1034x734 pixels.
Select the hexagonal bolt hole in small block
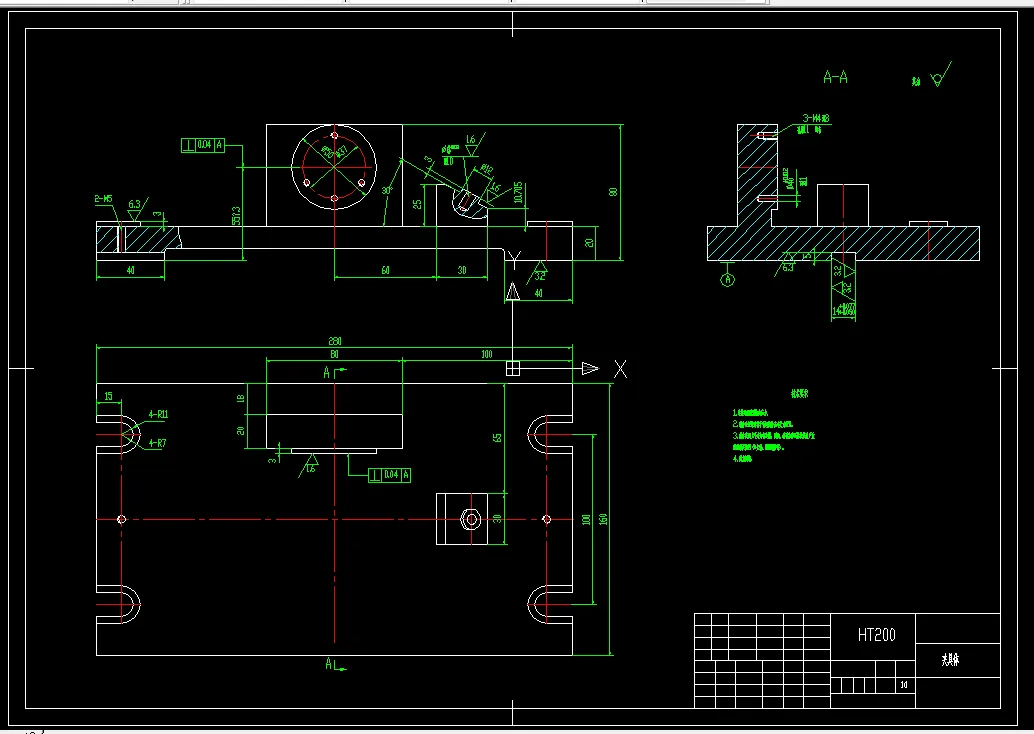(471, 519)
